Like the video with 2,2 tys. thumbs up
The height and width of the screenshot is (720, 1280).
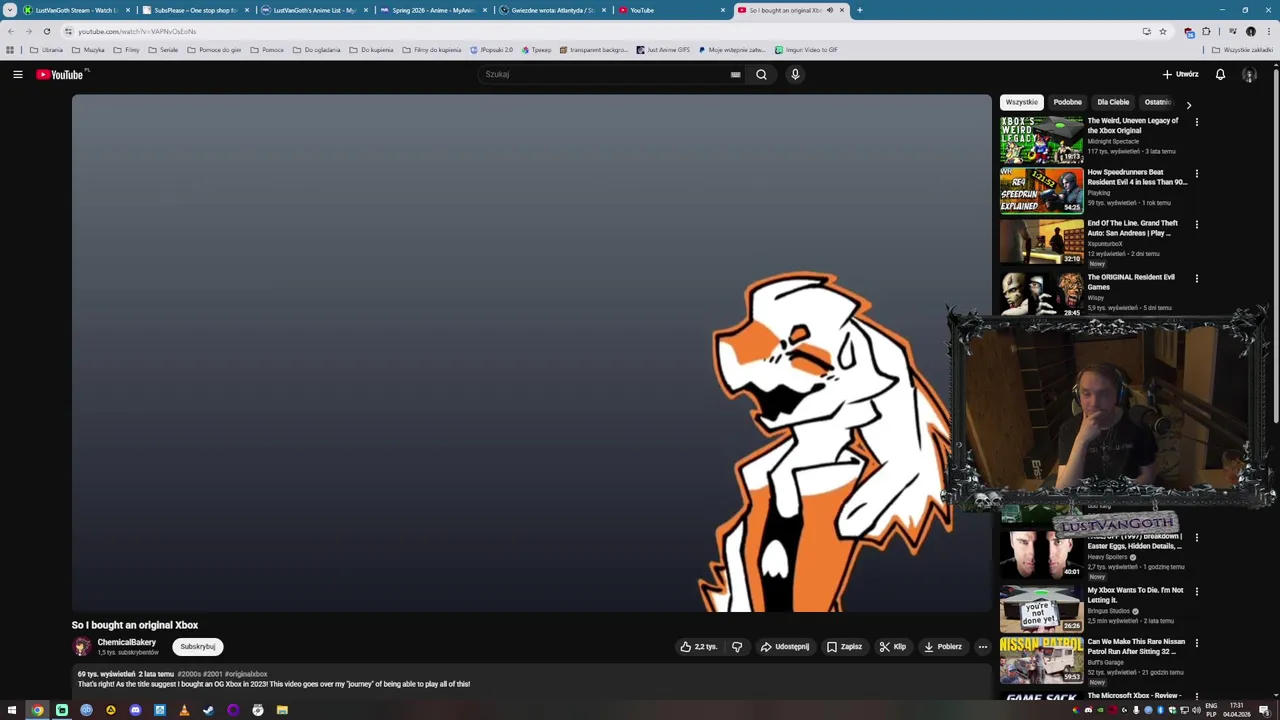[x=699, y=647]
